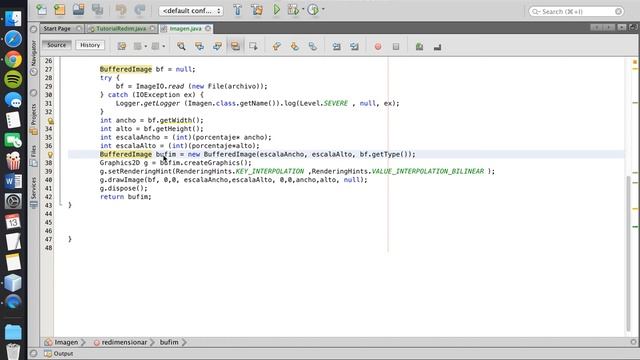Toggle Highlight Search in editor toolbar
640x360 pixels.
point(235,46)
